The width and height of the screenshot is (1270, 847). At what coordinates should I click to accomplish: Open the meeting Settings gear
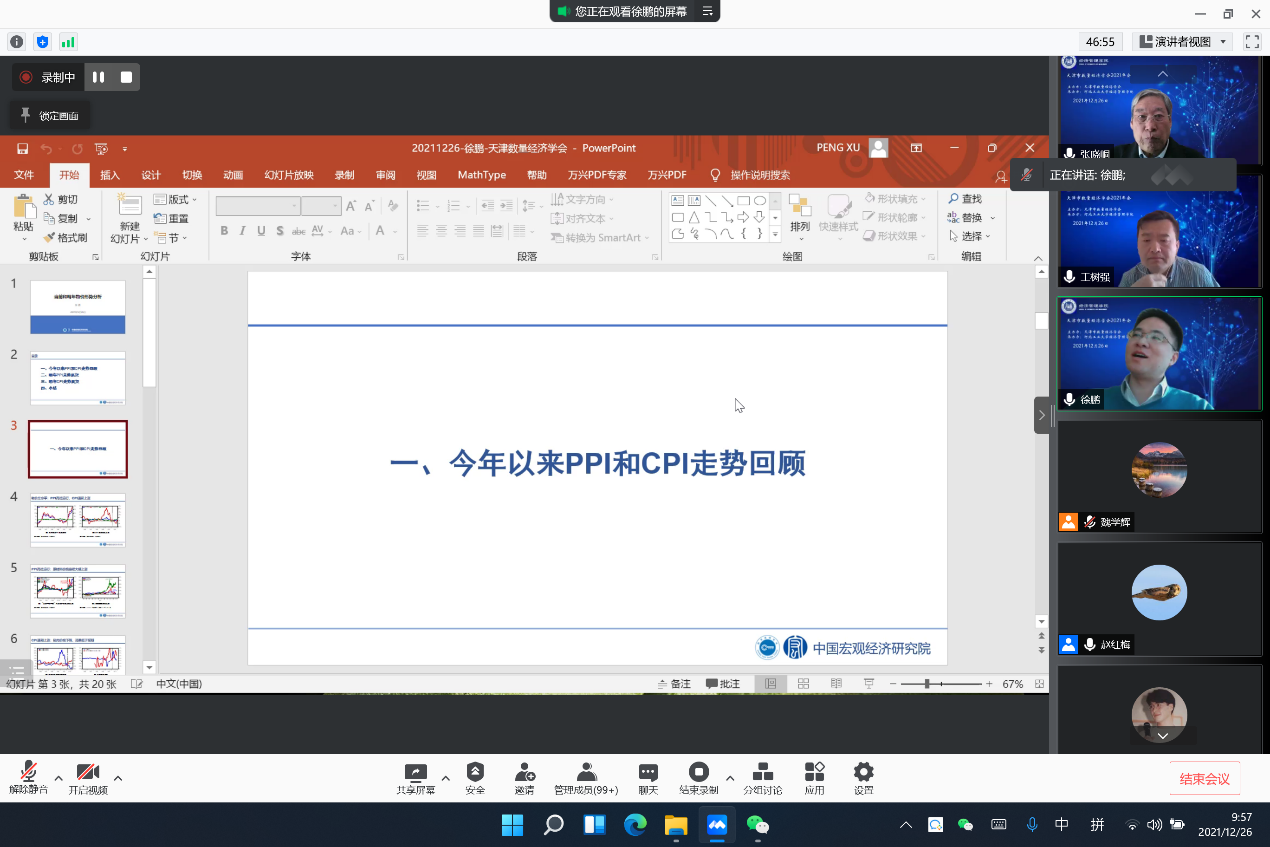tap(863, 773)
